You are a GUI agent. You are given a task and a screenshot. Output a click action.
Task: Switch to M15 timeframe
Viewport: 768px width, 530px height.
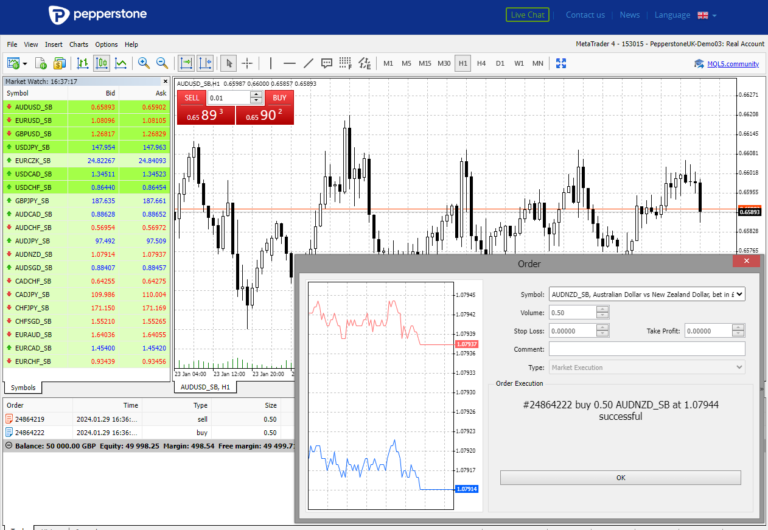pos(425,64)
